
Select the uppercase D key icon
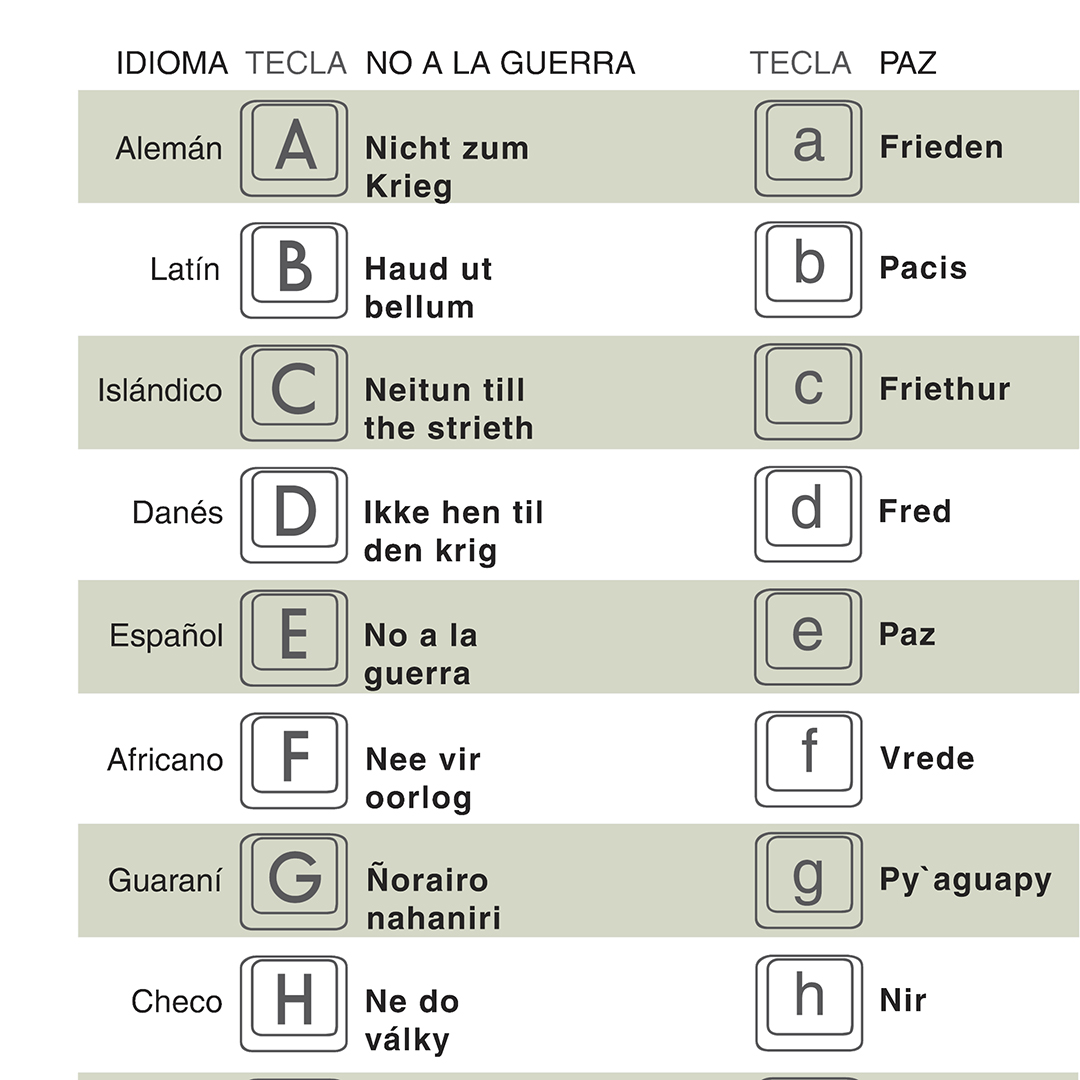(x=294, y=515)
